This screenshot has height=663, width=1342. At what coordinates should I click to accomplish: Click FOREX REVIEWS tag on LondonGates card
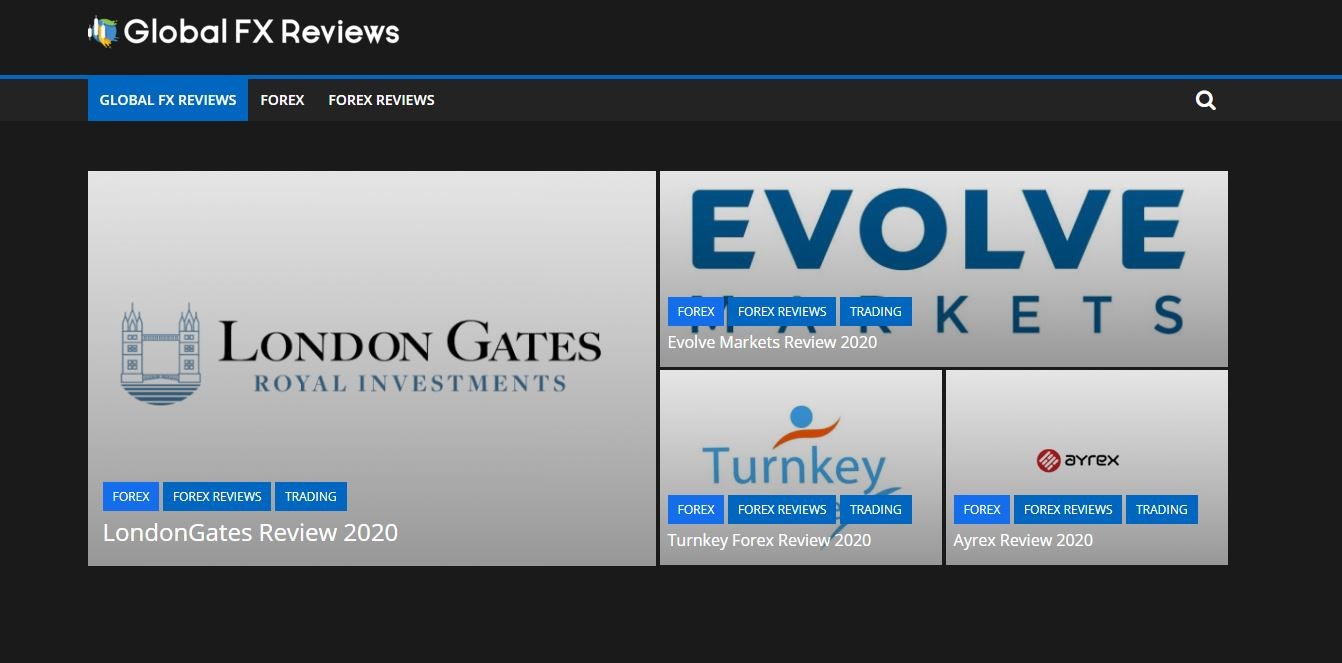[217, 496]
